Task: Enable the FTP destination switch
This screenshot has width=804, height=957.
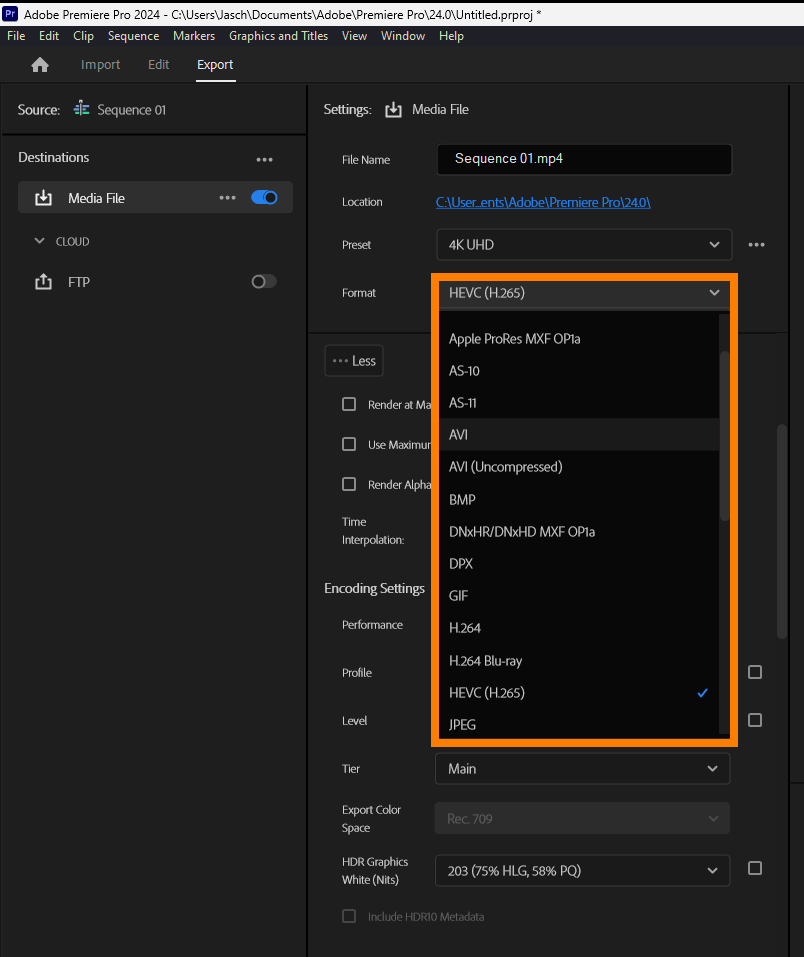Action: click(x=264, y=281)
